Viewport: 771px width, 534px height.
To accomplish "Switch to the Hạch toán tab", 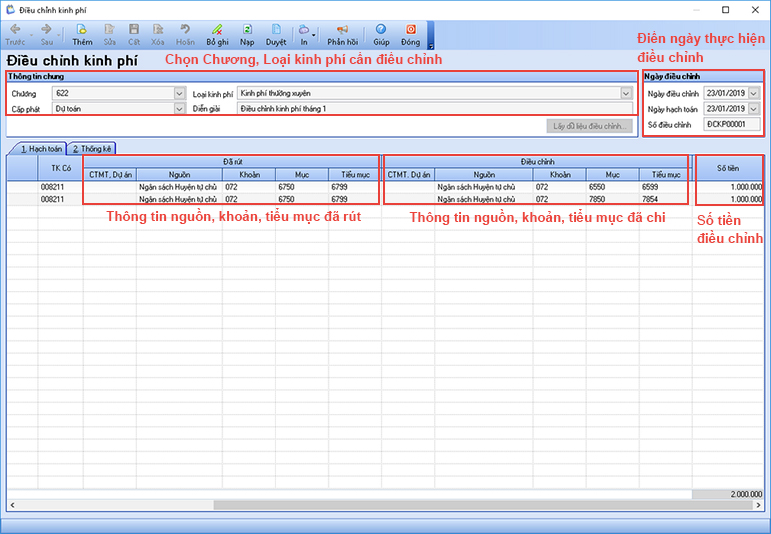I will pyautogui.click(x=37, y=148).
